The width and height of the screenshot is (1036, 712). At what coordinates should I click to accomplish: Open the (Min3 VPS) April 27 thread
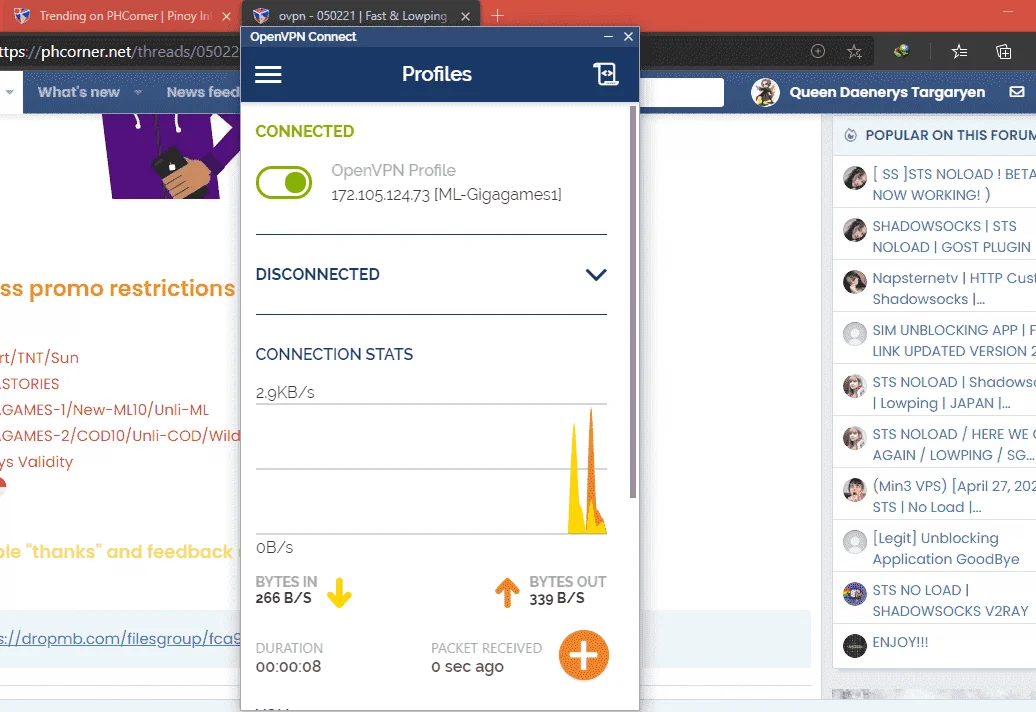click(954, 497)
